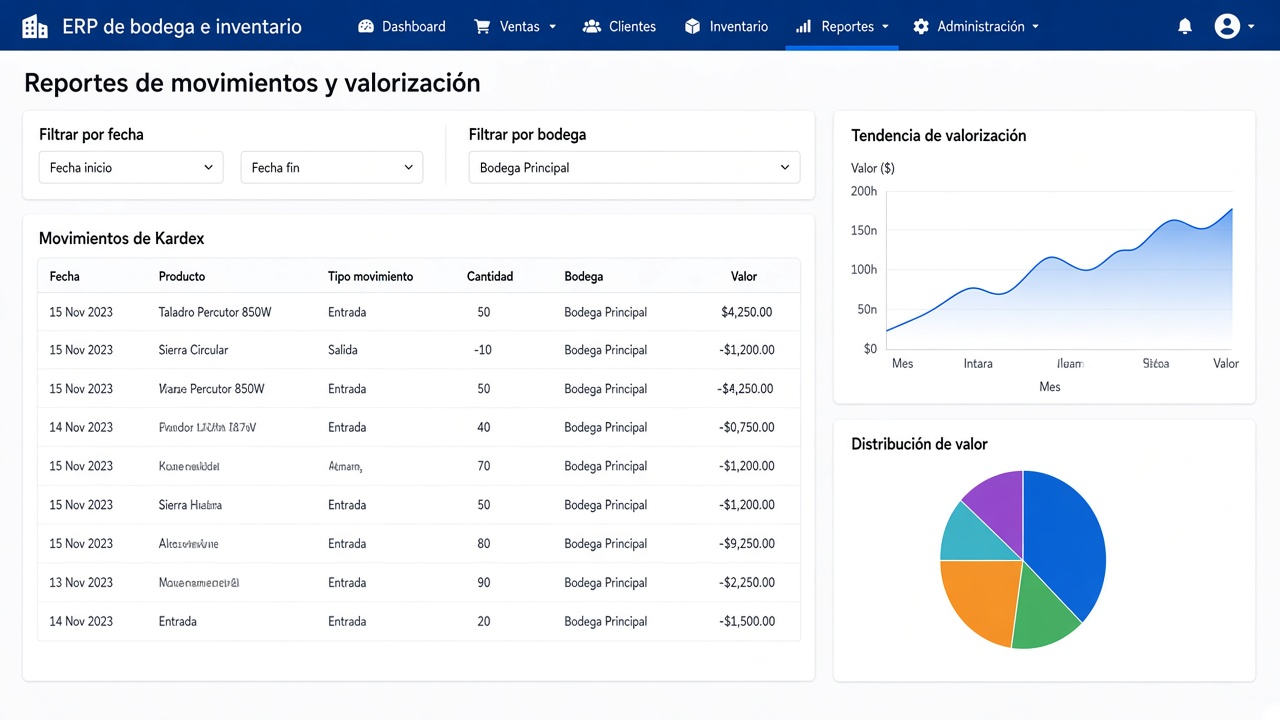Go to the Inventario menu item
Image resolution: width=1280 pixels, height=720 pixels.
point(739,27)
